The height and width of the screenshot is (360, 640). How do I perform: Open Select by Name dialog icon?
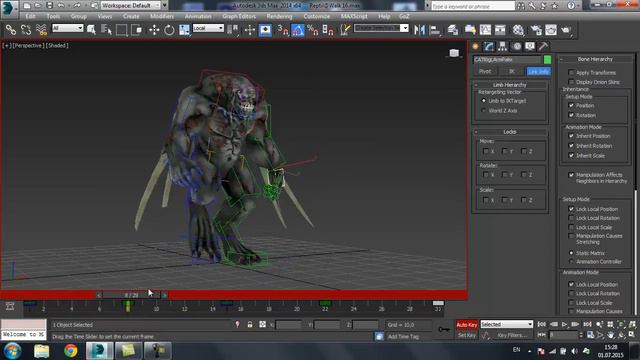point(106,30)
